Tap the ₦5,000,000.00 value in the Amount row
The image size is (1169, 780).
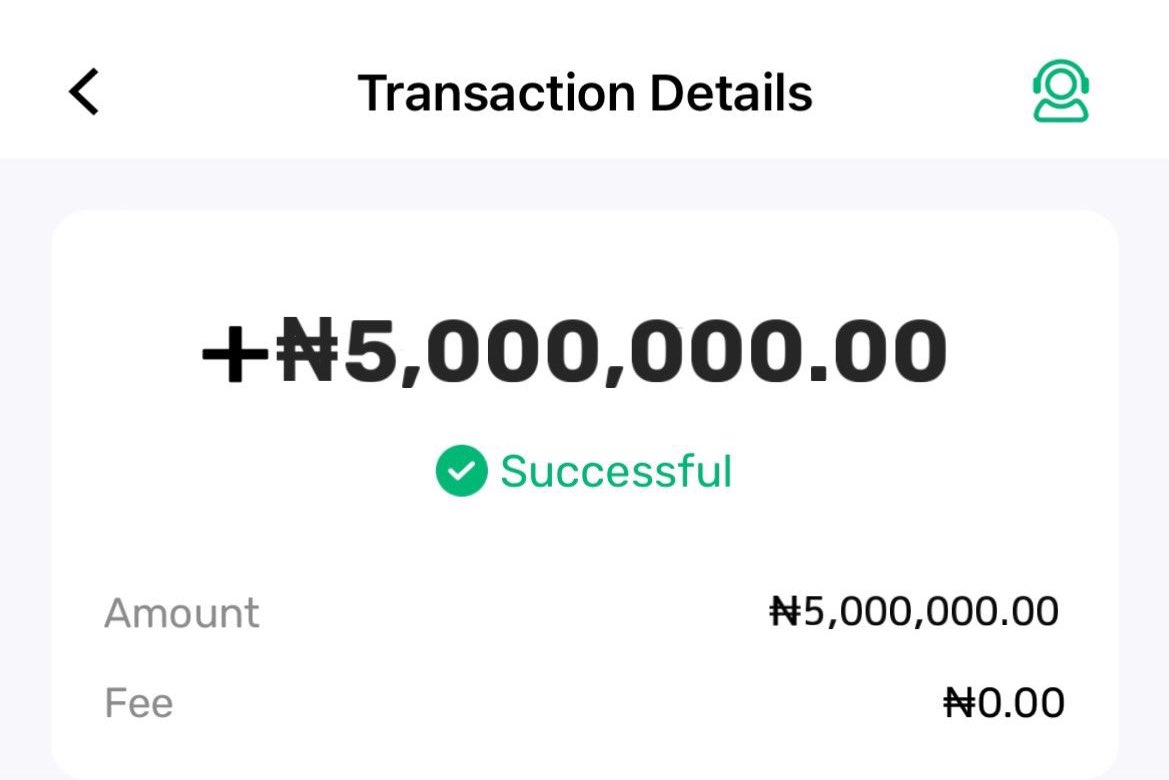[x=914, y=611]
